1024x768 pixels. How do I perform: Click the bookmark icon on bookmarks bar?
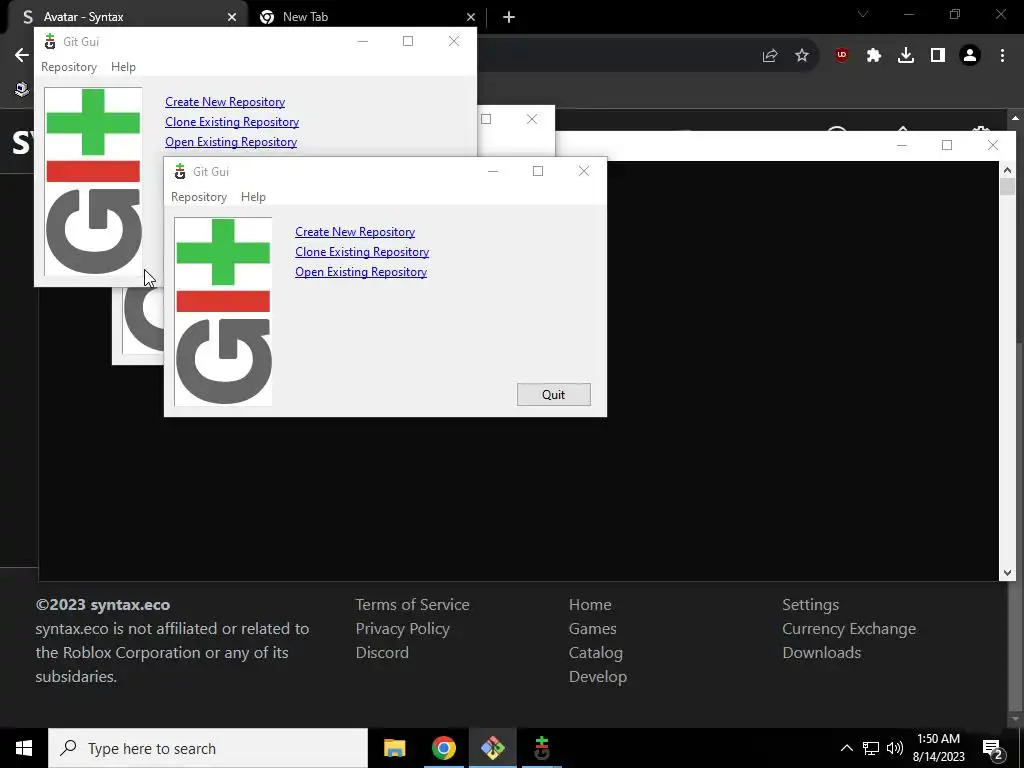[x=22, y=89]
